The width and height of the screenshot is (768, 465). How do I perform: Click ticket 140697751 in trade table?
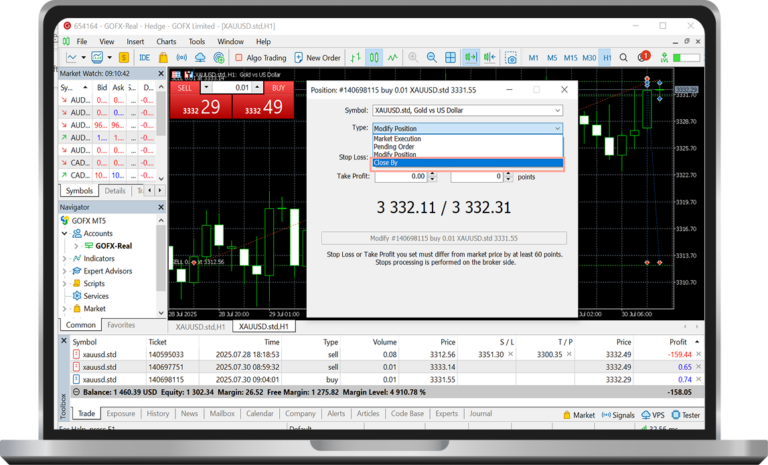point(166,367)
